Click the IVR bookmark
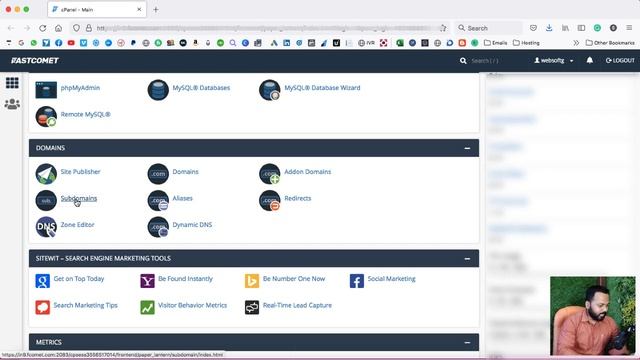The height and width of the screenshot is (360, 640). point(366,42)
